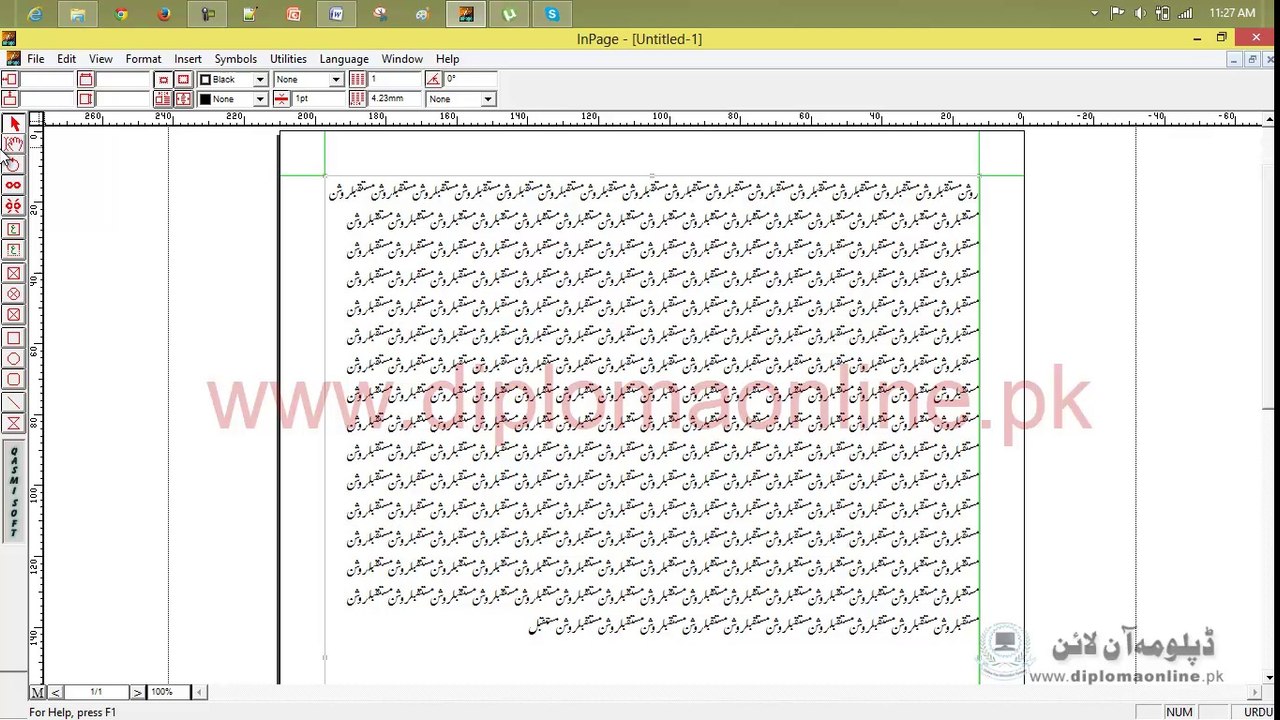Image resolution: width=1280 pixels, height=720 pixels.
Task: Open the Black line color dropdown
Action: 260,79
